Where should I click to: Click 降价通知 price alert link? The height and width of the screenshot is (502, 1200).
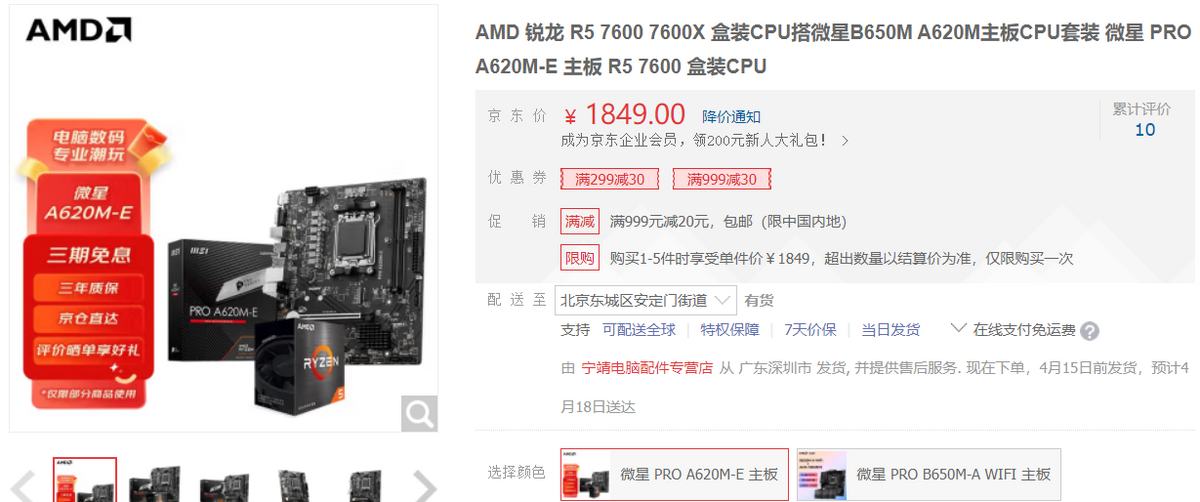[x=731, y=117]
